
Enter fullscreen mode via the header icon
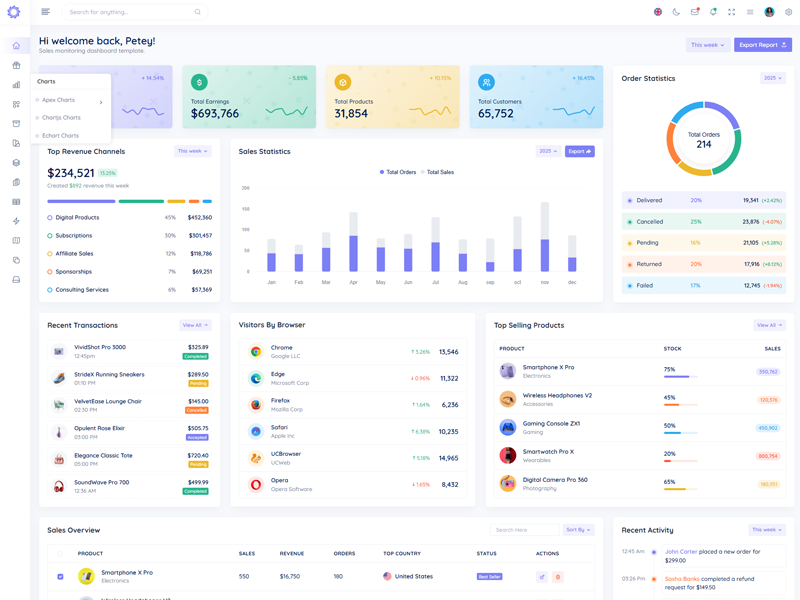point(731,12)
